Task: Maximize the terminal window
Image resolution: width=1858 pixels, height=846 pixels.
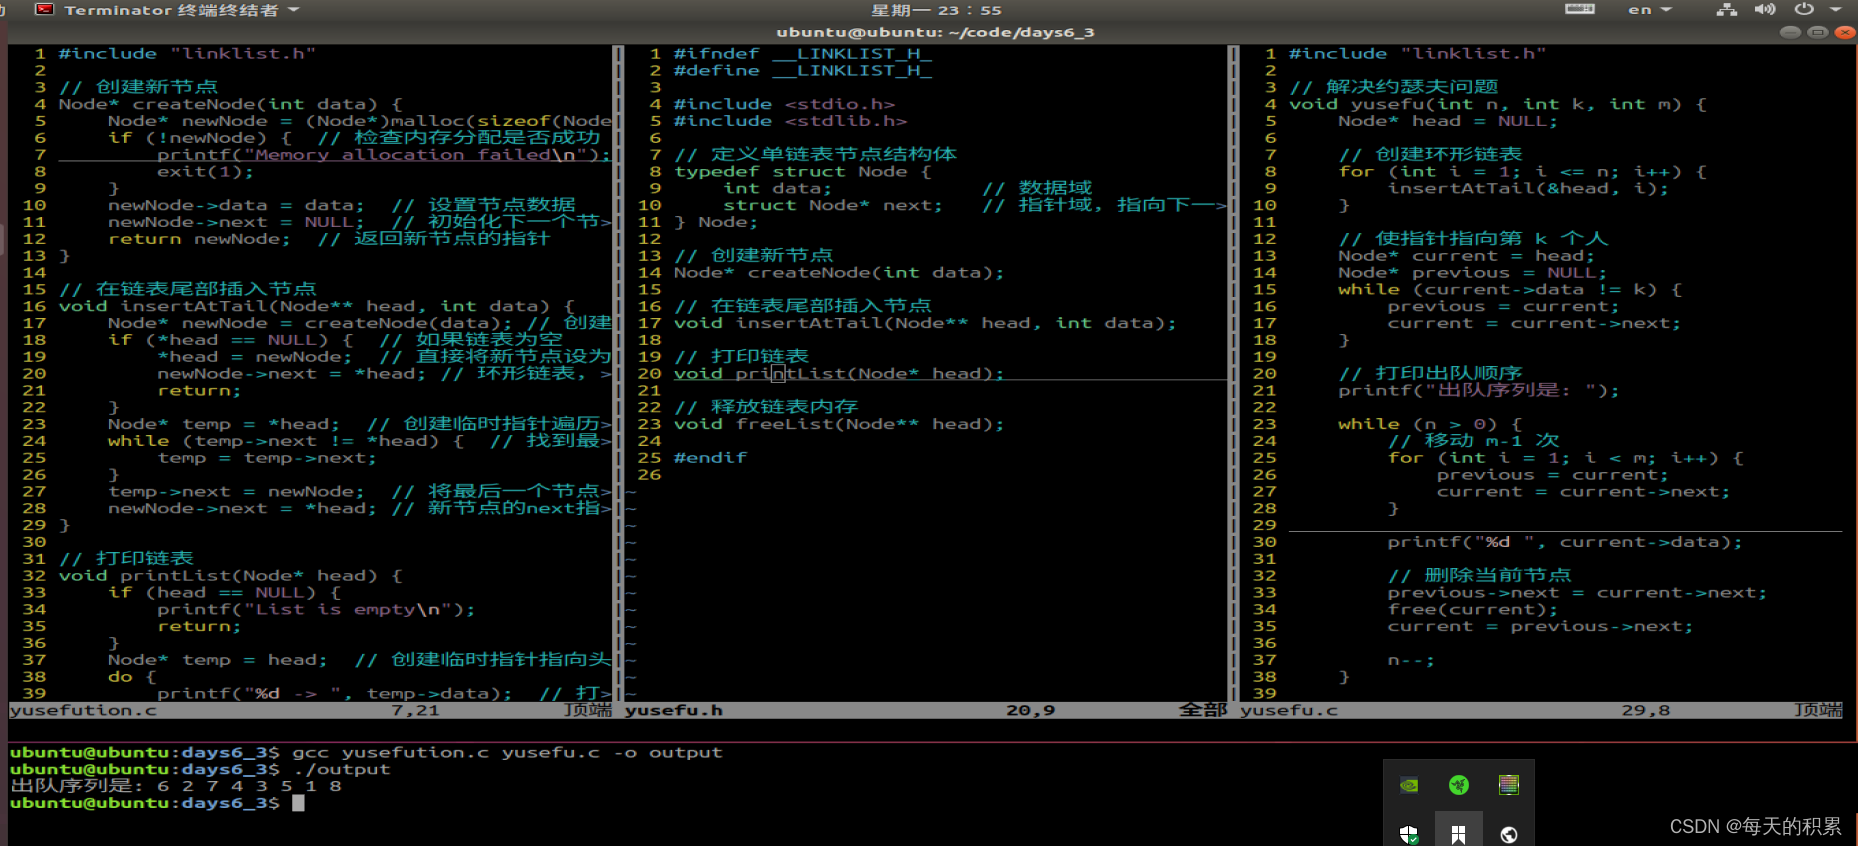Action: point(1818,32)
